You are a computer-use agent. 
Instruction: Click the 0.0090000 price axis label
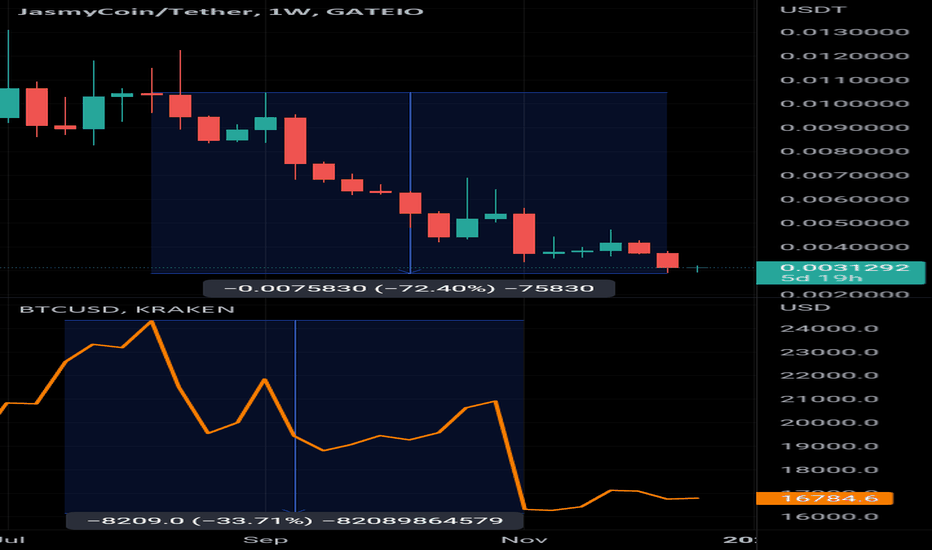click(x=845, y=127)
